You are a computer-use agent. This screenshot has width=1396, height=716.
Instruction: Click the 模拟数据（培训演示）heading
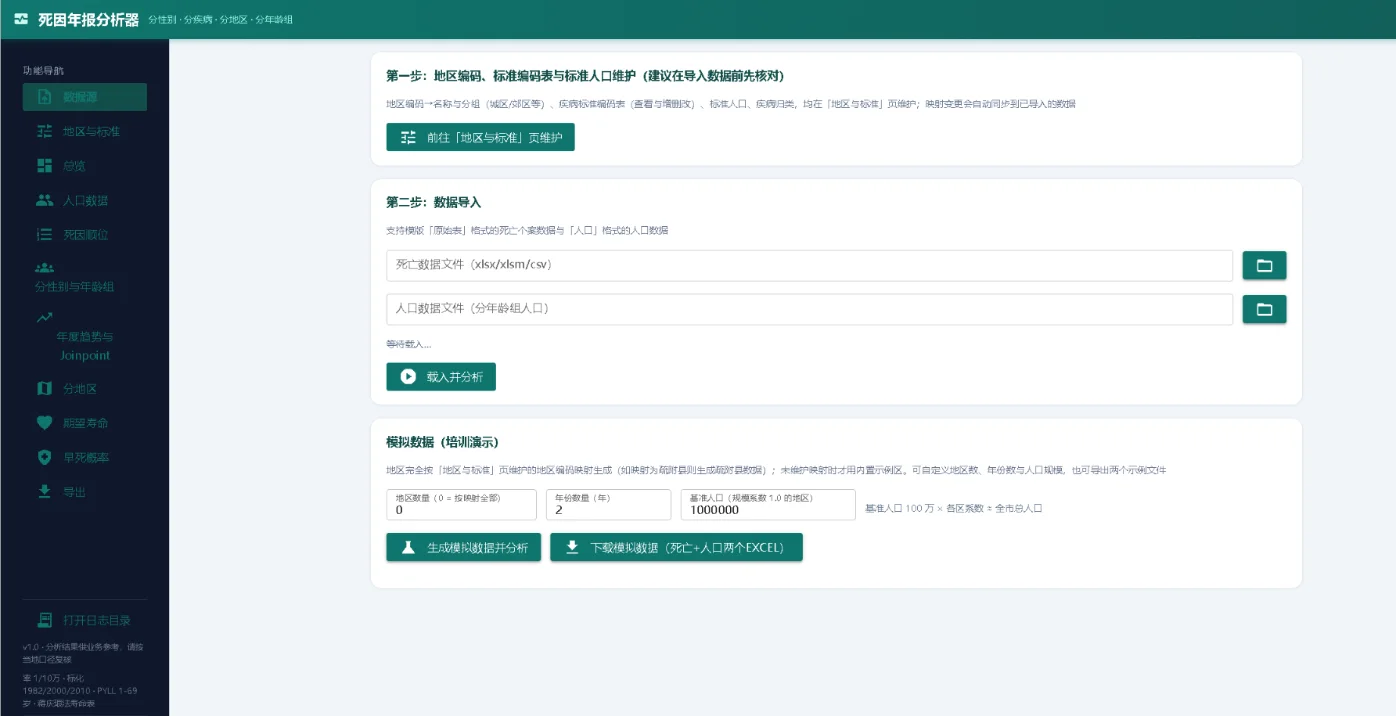442,442
